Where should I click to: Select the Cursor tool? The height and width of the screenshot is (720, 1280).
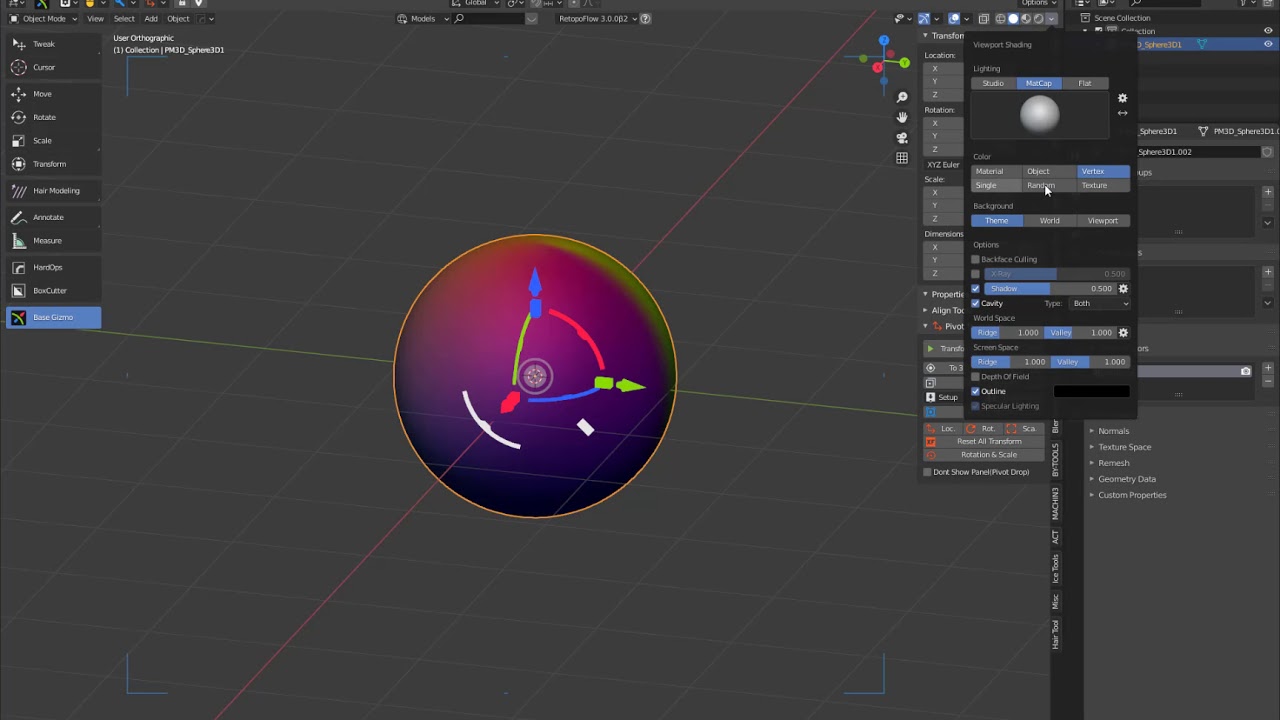point(53,67)
